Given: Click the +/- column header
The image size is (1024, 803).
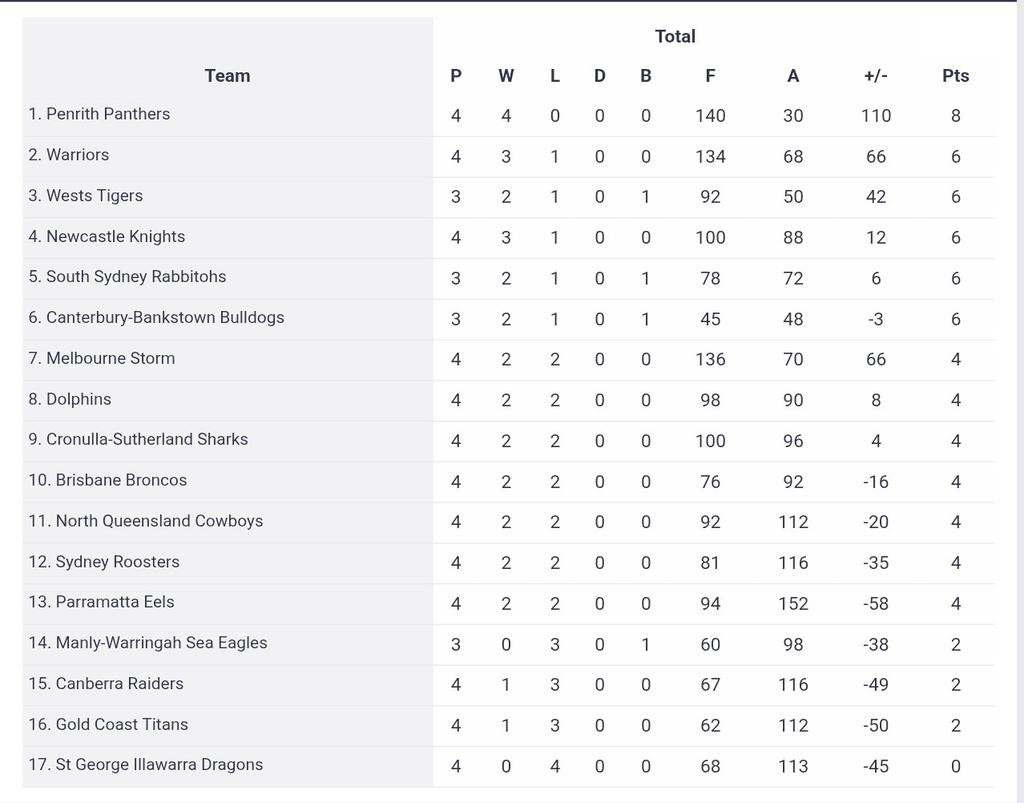Looking at the screenshot, I should 876,76.
